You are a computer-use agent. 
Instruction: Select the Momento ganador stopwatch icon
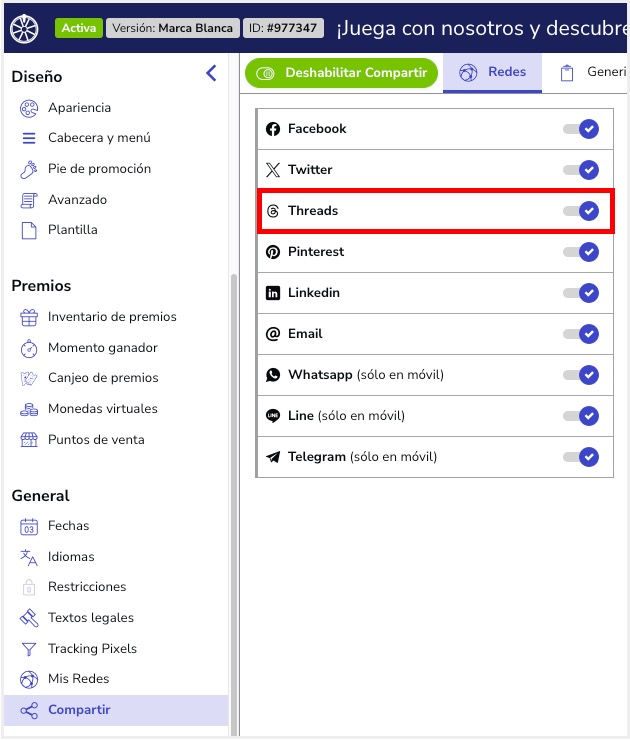[x=29, y=348]
